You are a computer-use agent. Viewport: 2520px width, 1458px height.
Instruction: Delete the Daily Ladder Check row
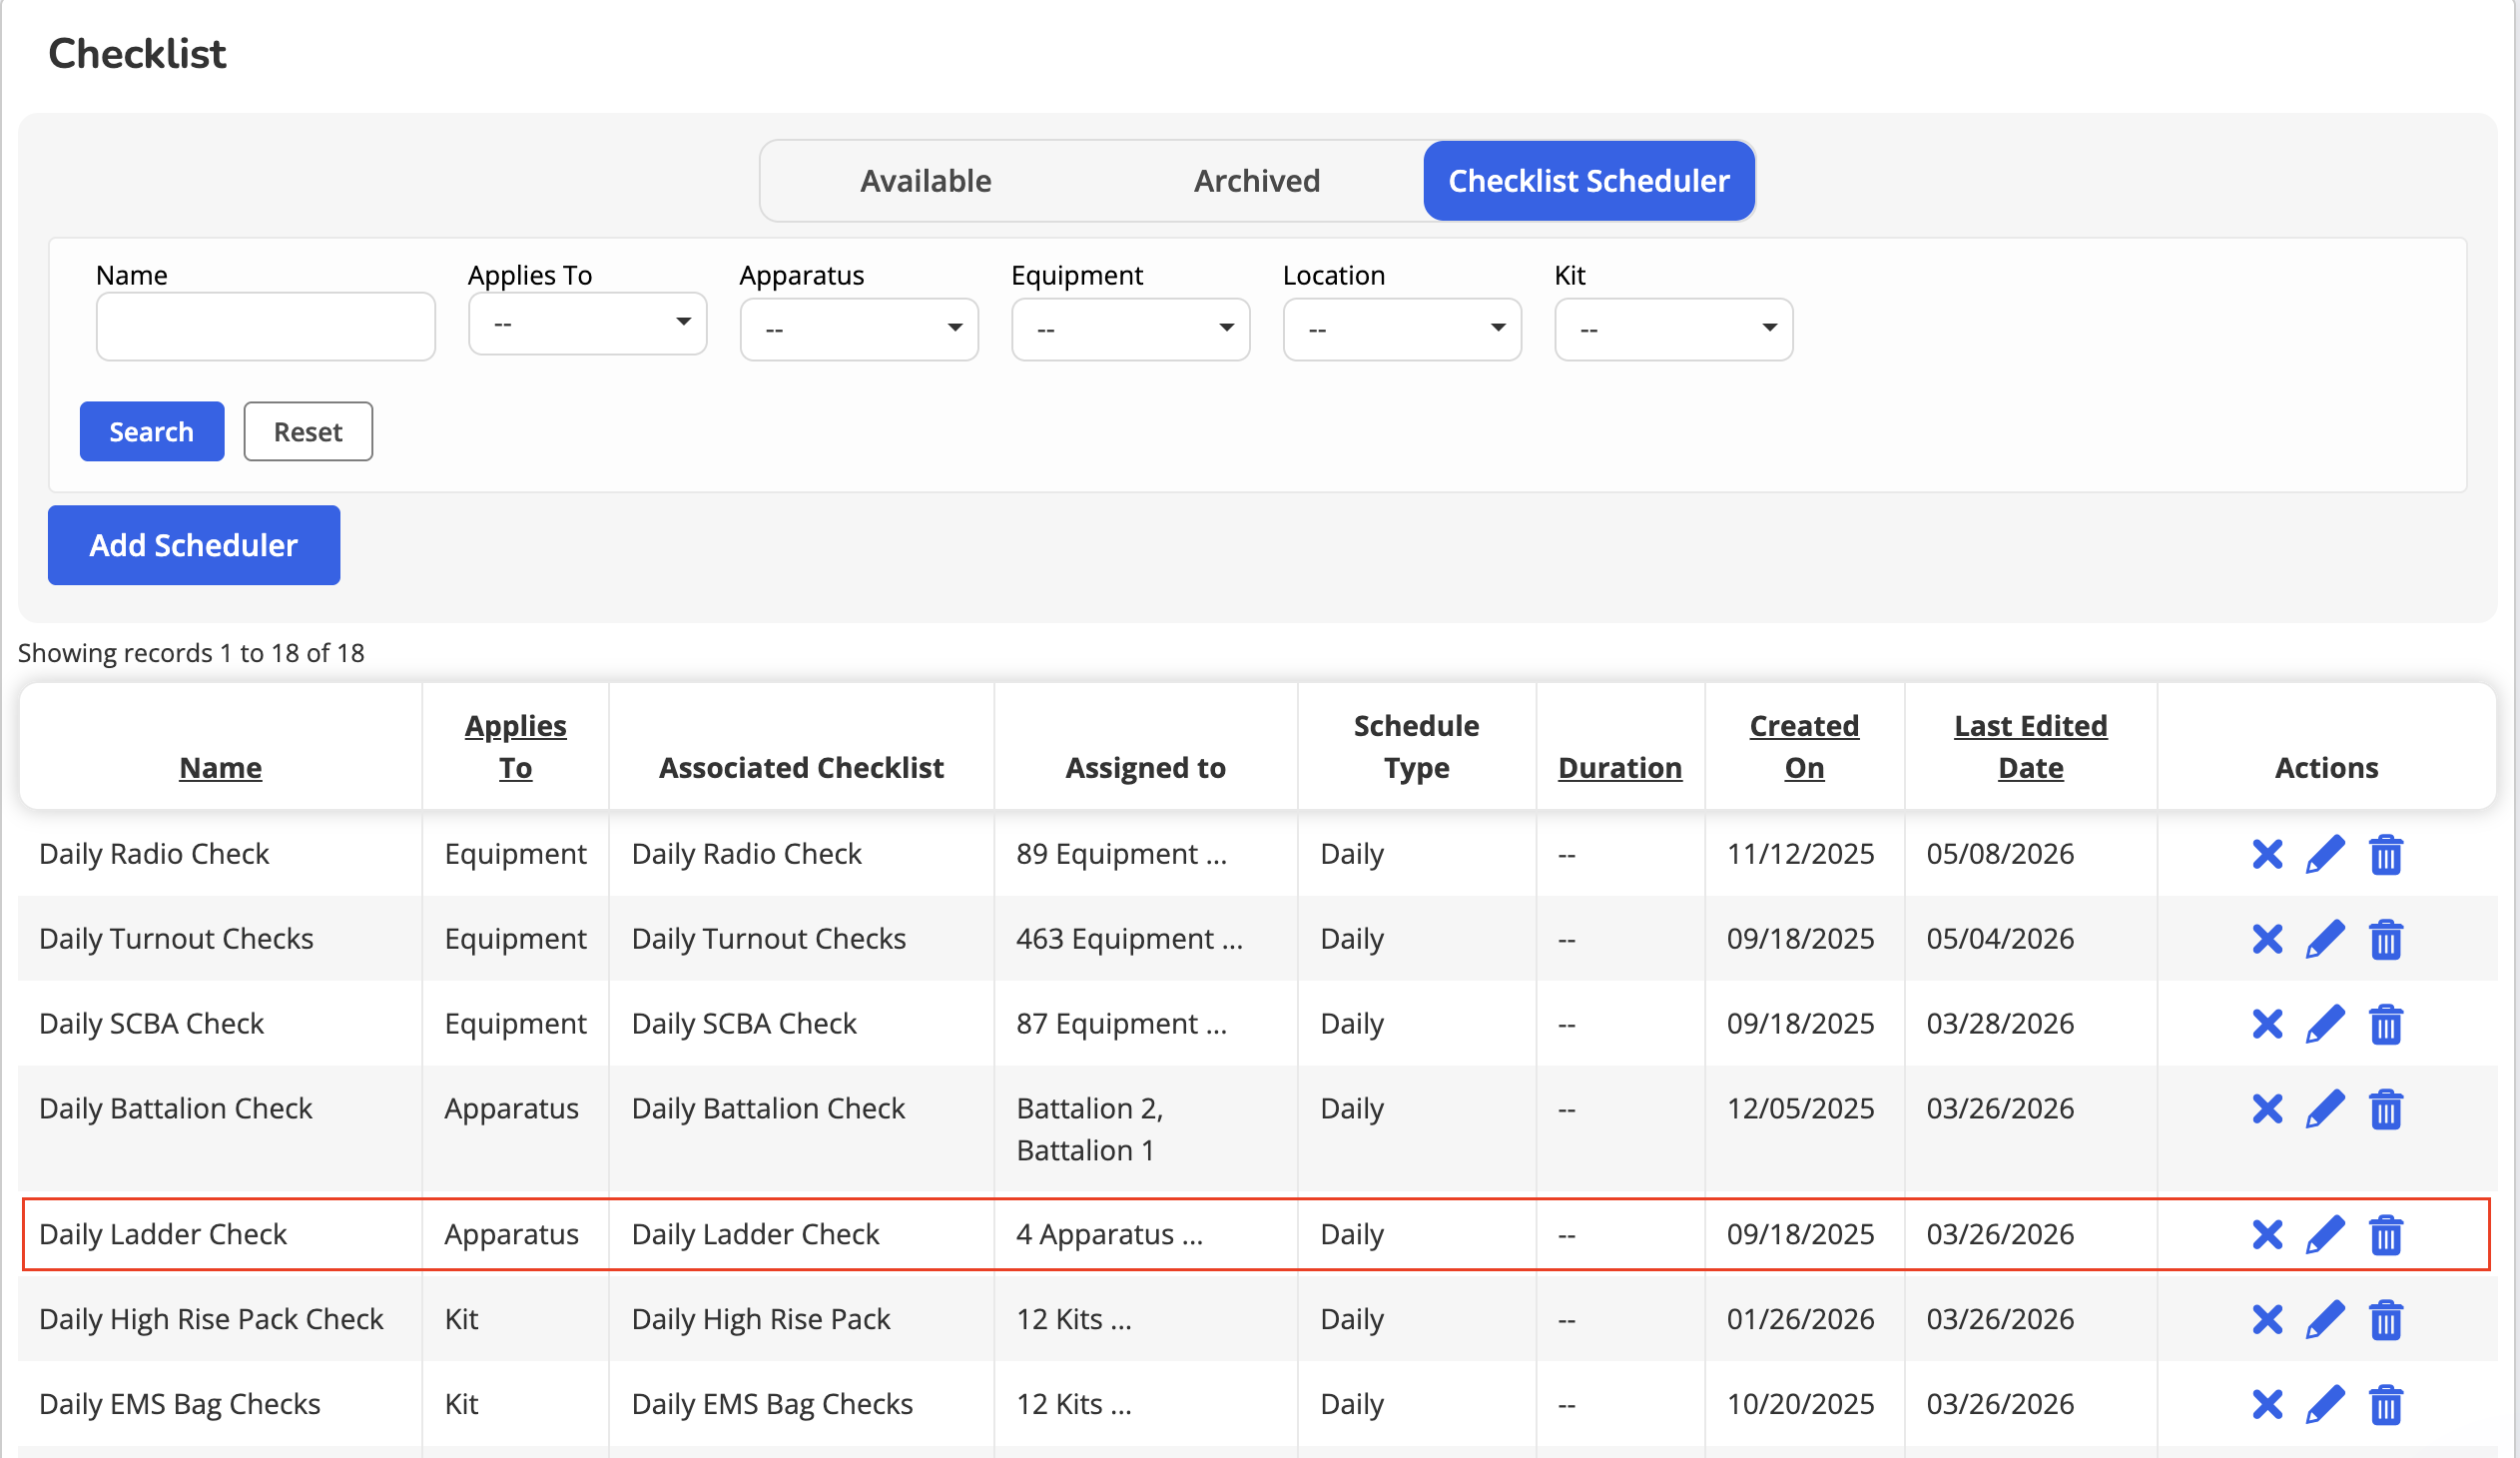tap(2386, 1235)
